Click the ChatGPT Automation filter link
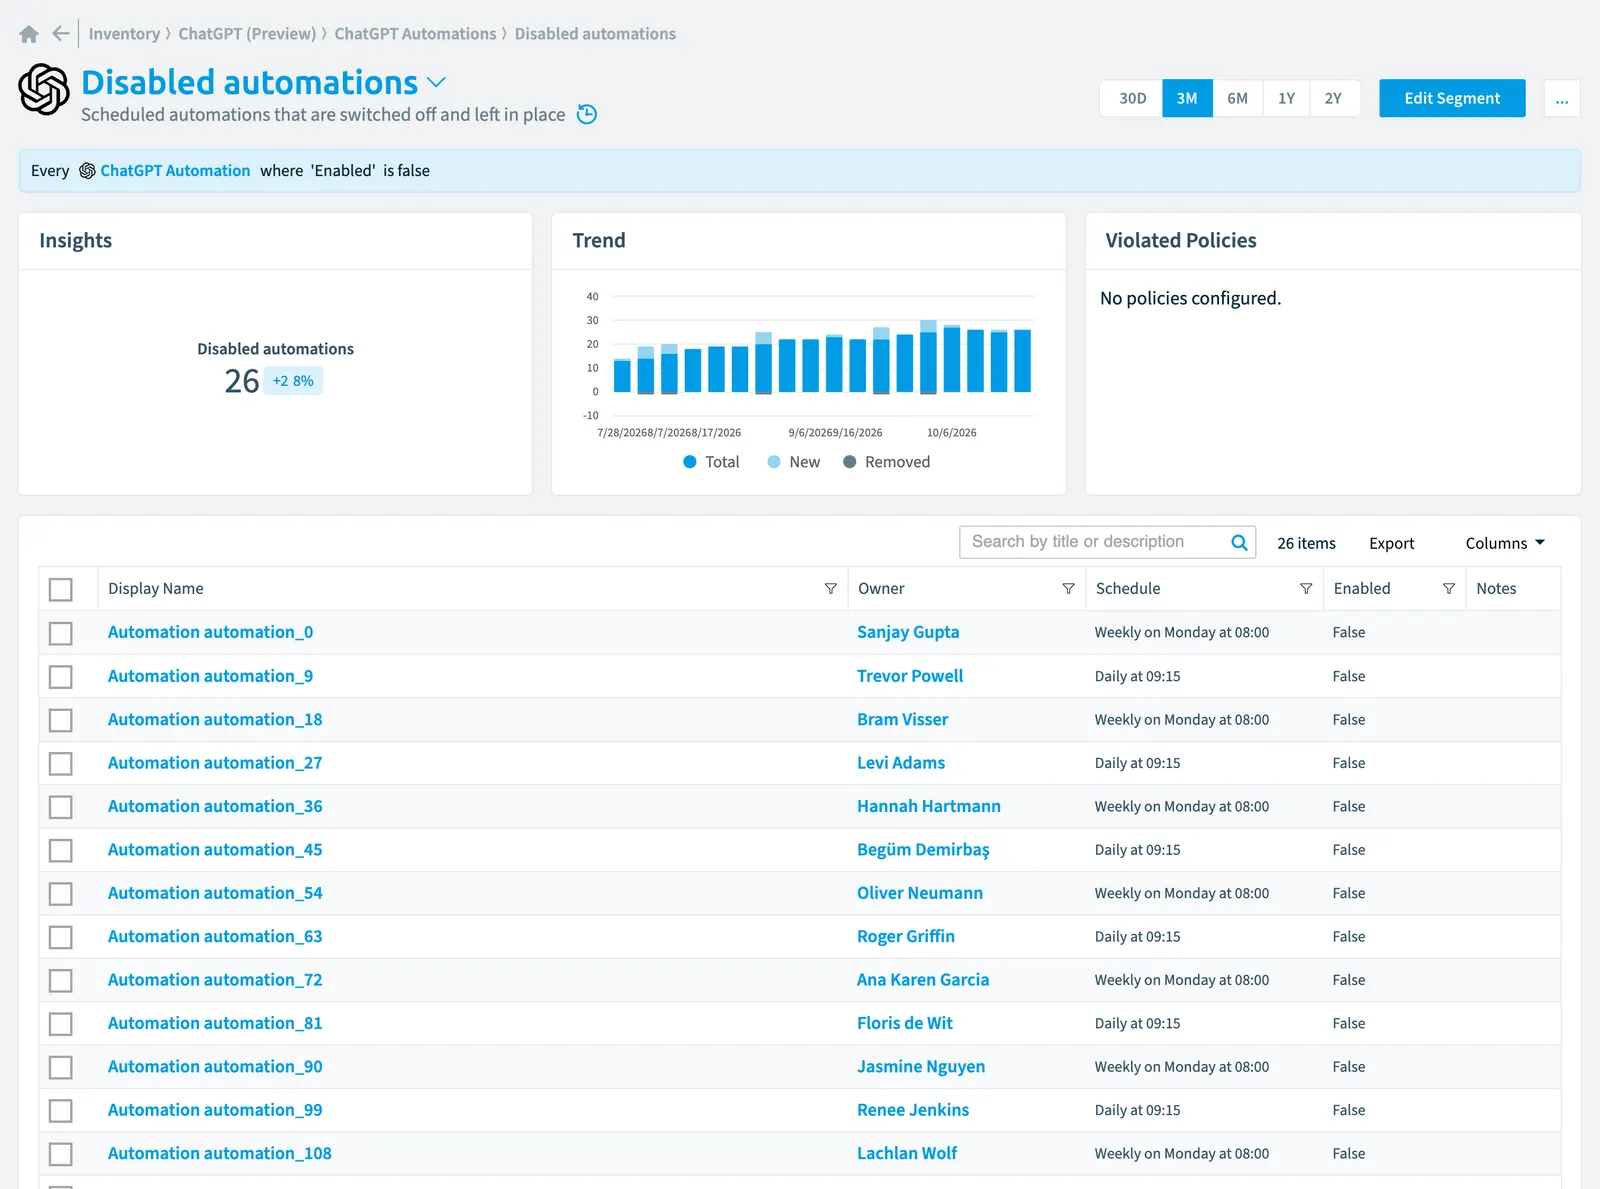This screenshot has height=1189, width=1600. pyautogui.click(x=175, y=171)
